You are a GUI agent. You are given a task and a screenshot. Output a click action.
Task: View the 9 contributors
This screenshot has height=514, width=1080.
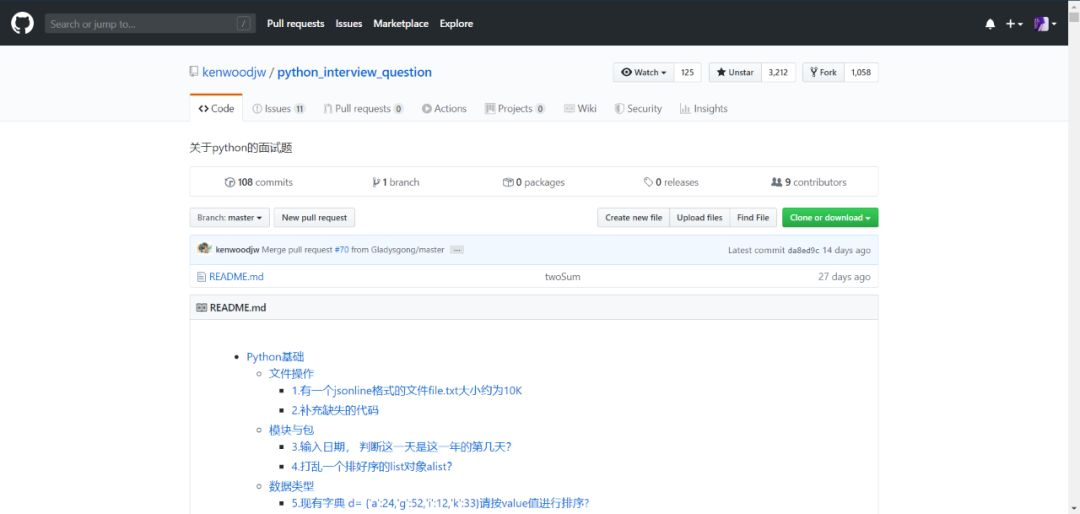809,183
